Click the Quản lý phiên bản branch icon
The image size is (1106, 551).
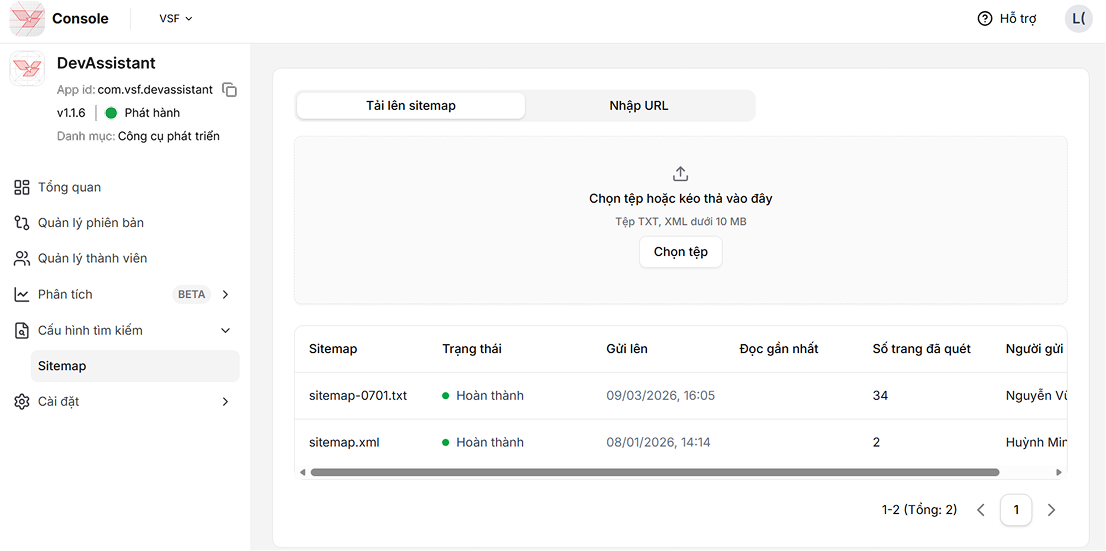pos(22,223)
